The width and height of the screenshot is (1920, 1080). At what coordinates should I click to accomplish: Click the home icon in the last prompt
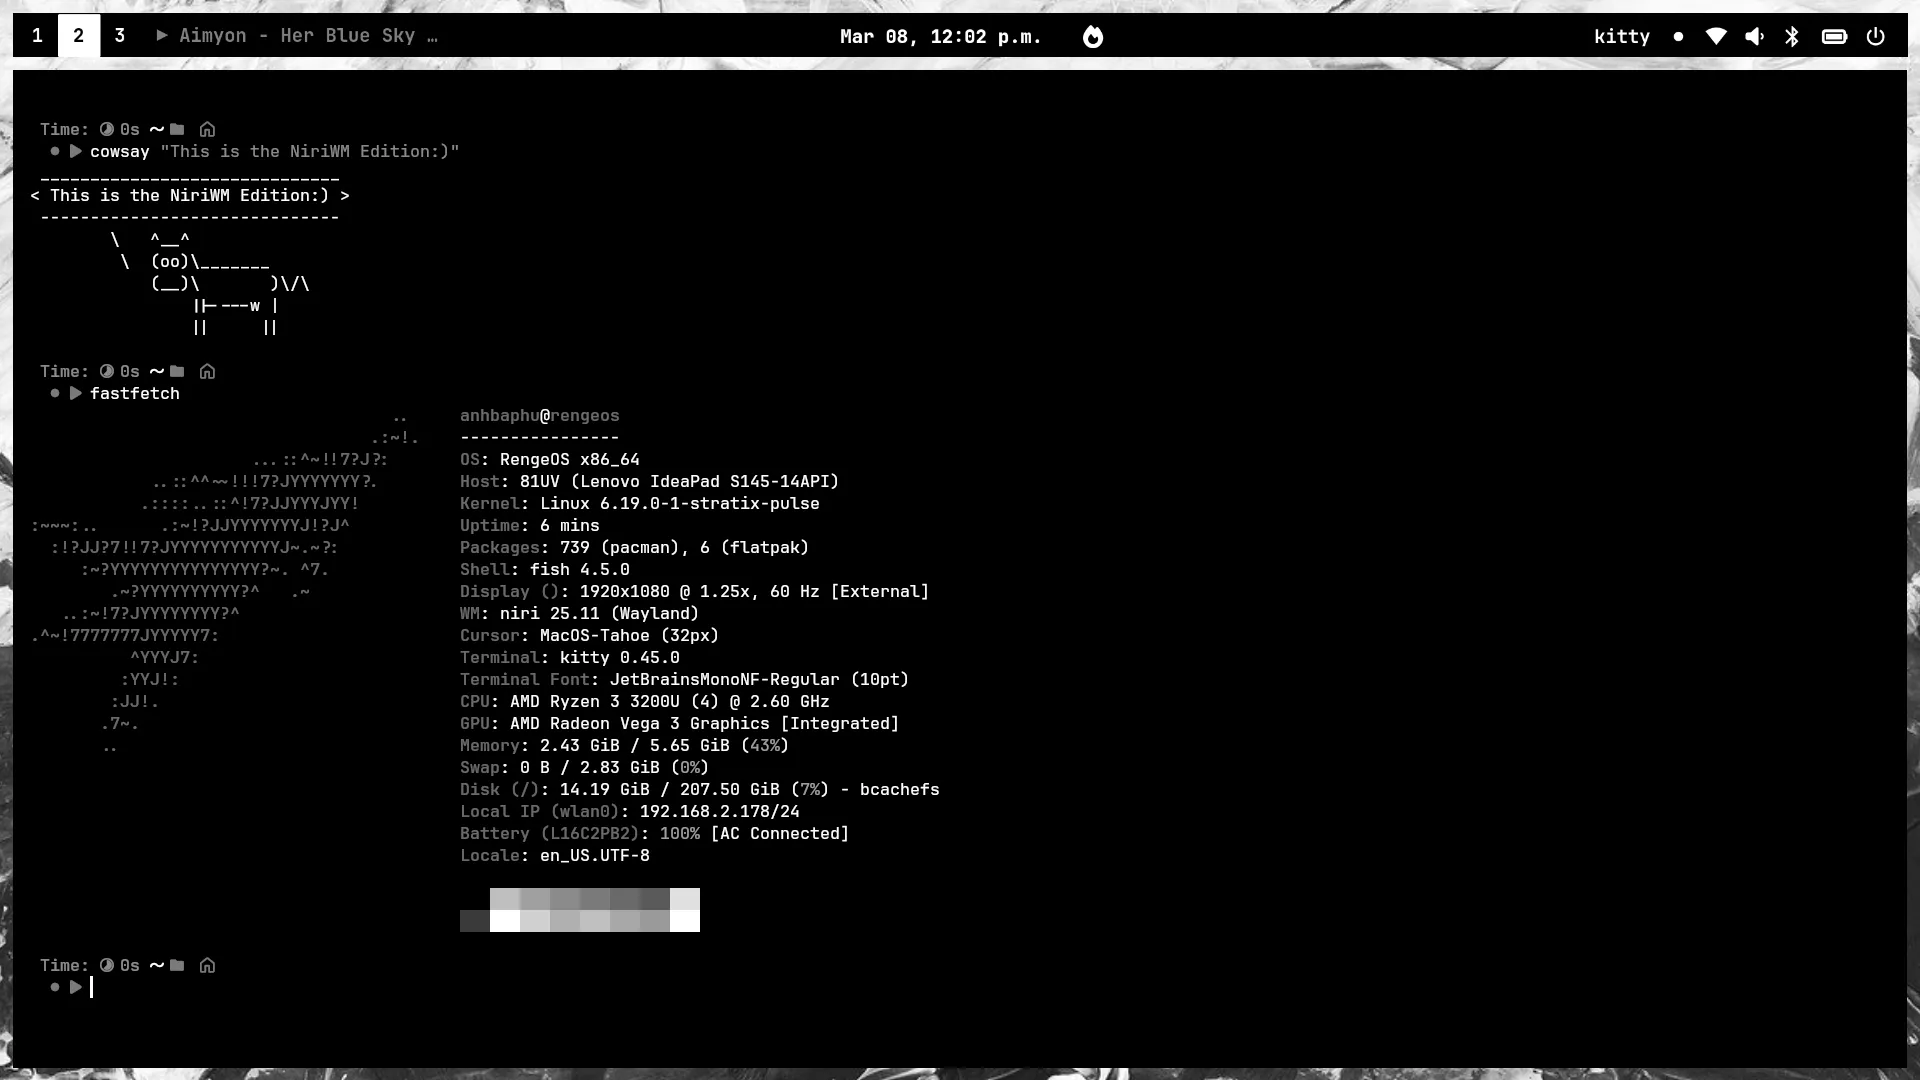point(207,965)
